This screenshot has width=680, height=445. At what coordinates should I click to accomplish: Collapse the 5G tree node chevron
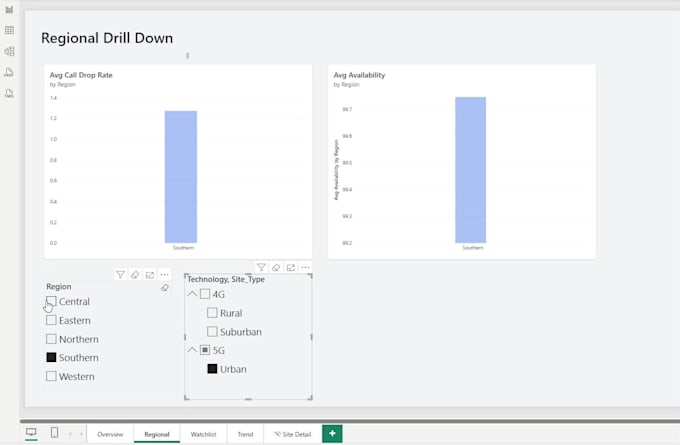click(192, 350)
